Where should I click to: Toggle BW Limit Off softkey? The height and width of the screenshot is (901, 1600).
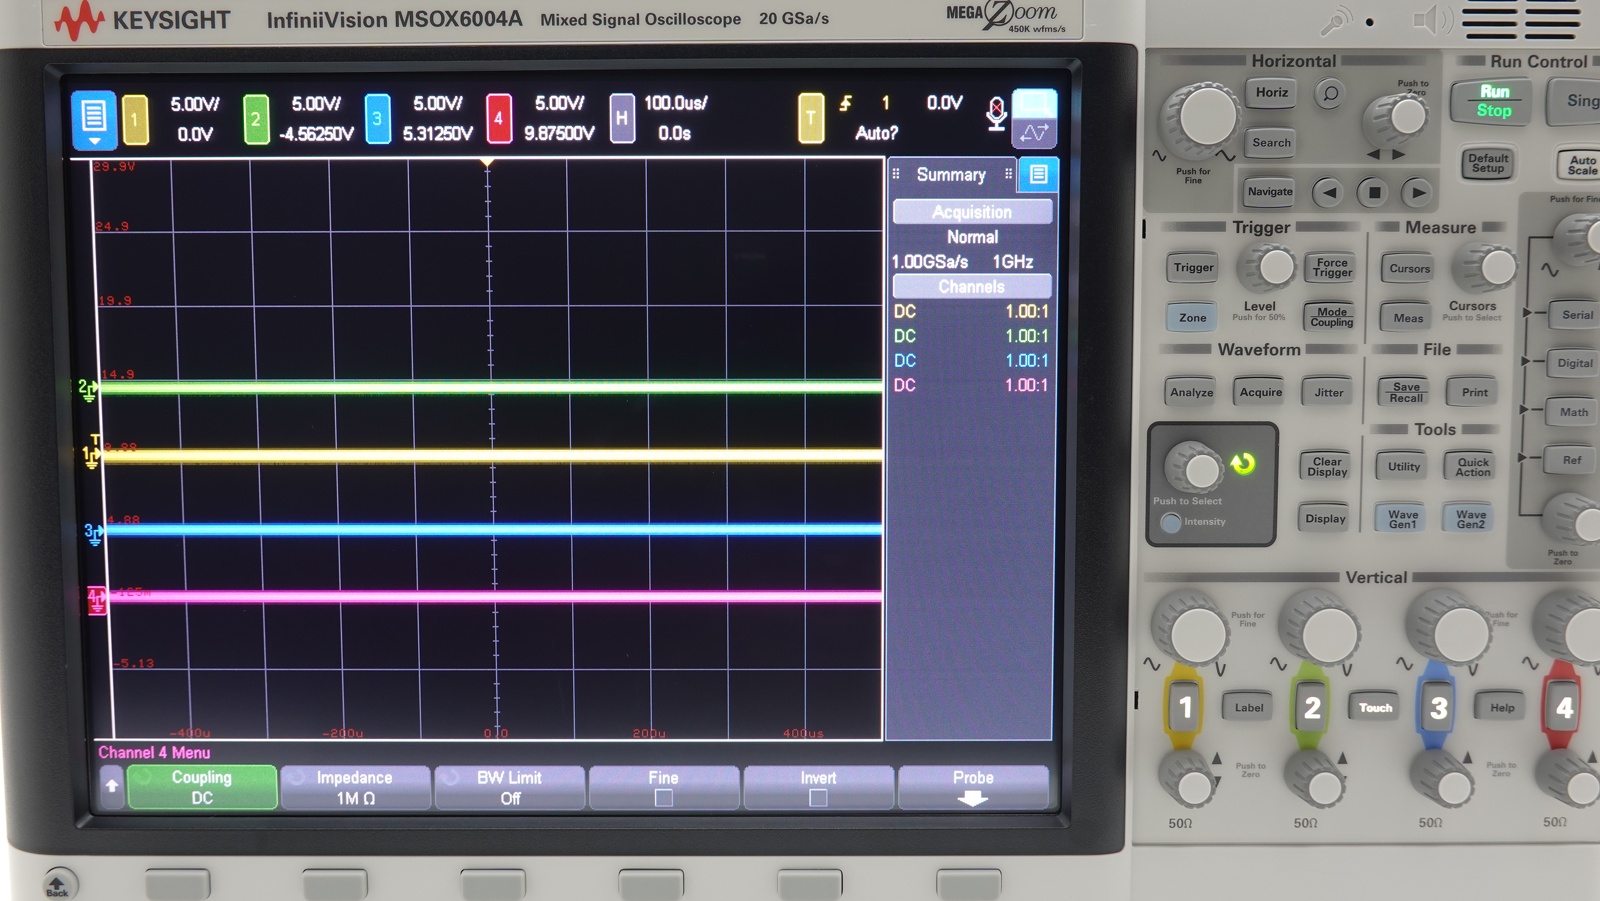(x=509, y=787)
